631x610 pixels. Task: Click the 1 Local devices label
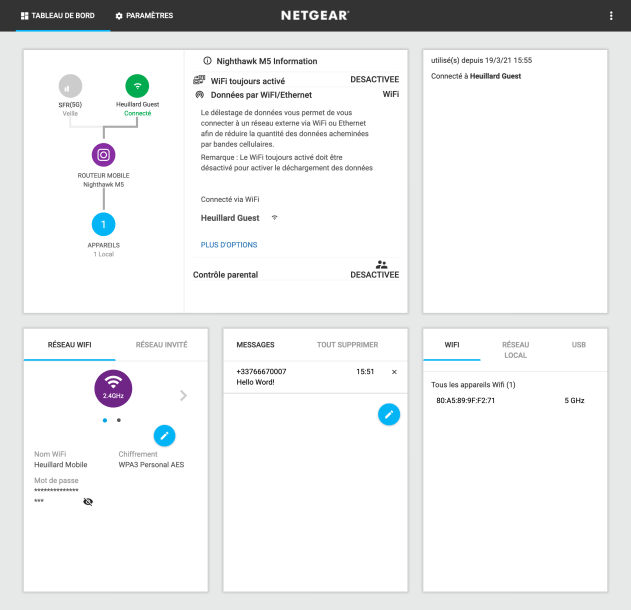click(104, 254)
